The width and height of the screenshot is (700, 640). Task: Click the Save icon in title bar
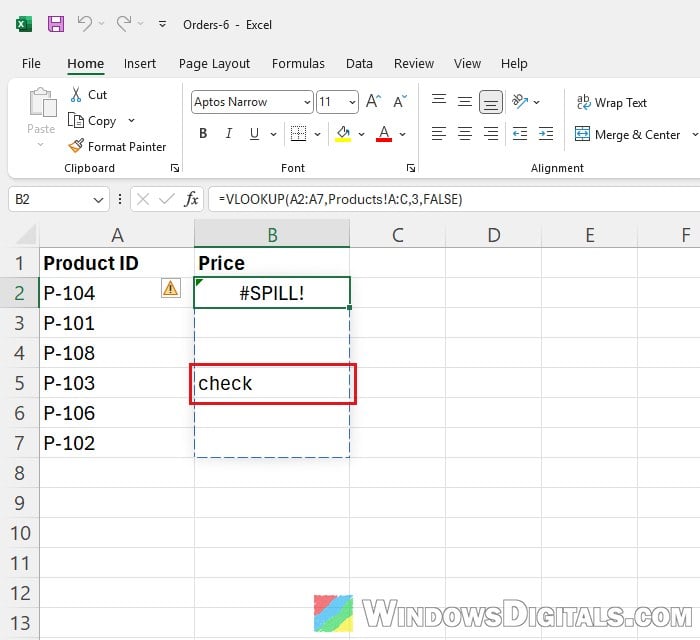[x=56, y=24]
